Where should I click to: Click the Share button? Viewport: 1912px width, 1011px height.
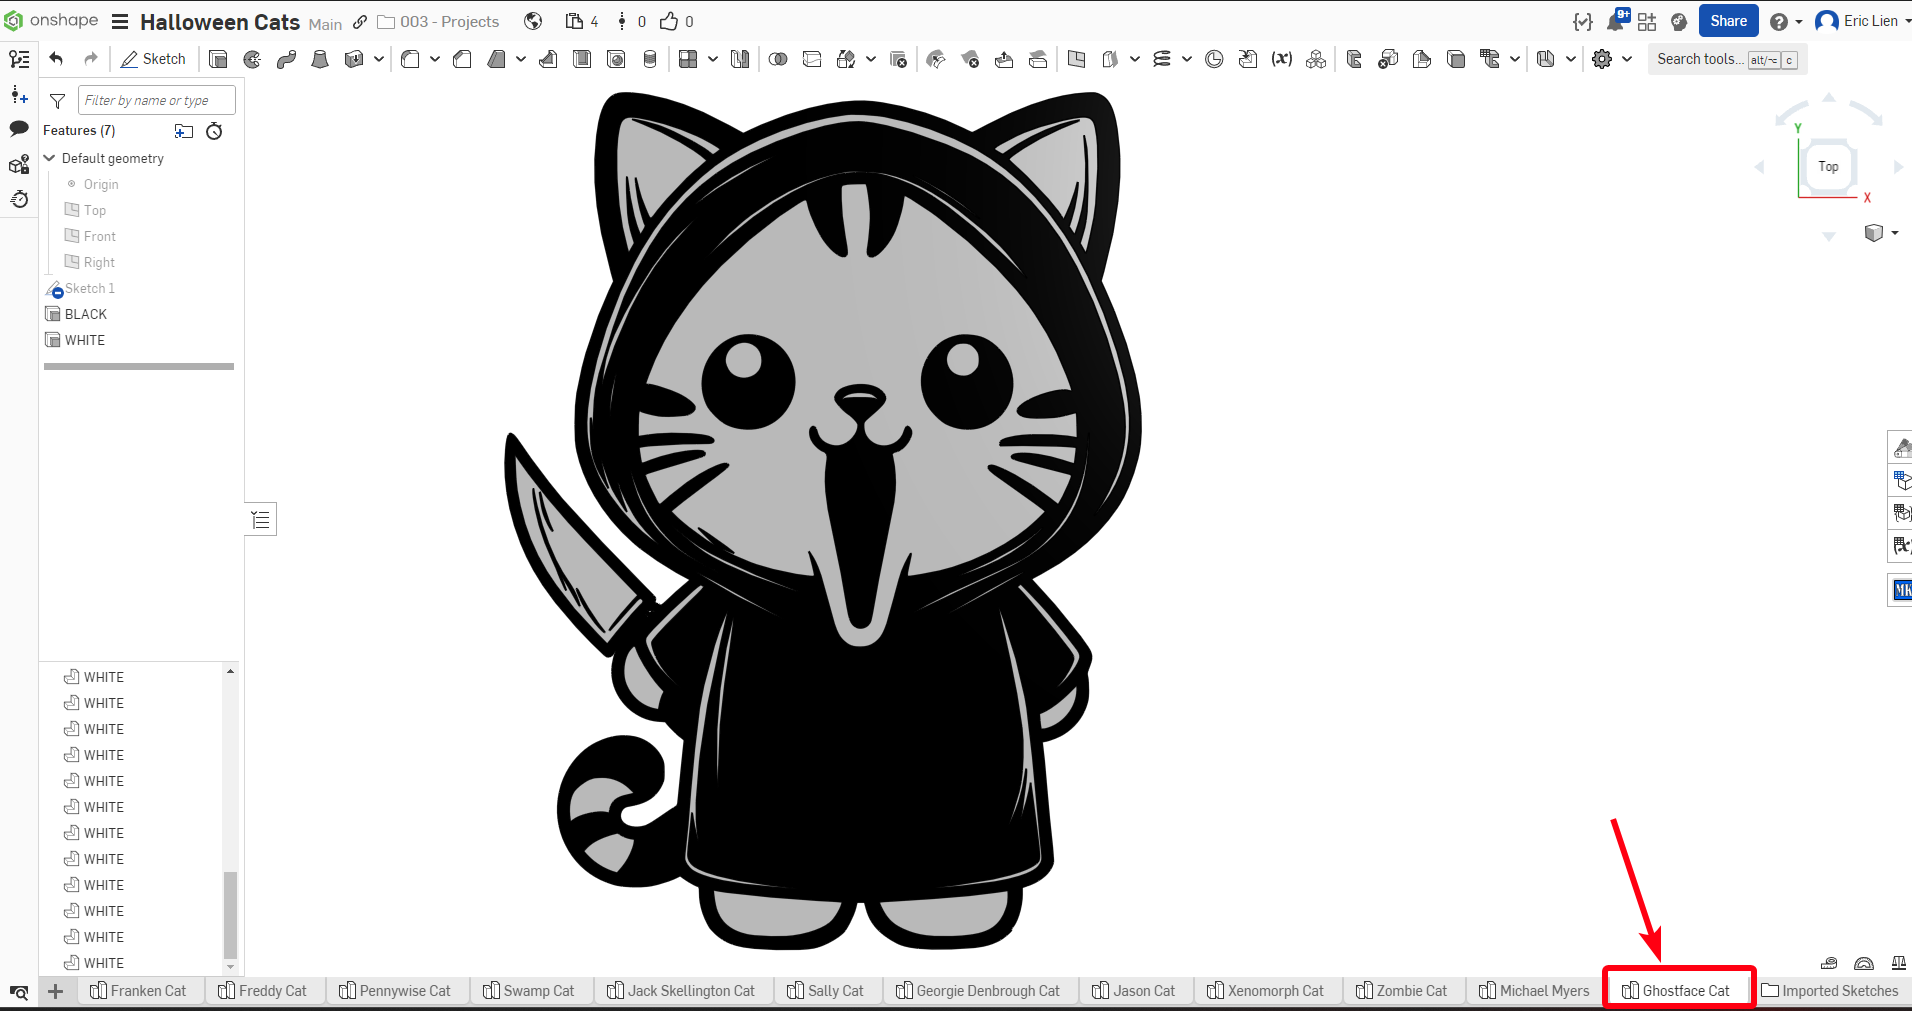[x=1728, y=21]
